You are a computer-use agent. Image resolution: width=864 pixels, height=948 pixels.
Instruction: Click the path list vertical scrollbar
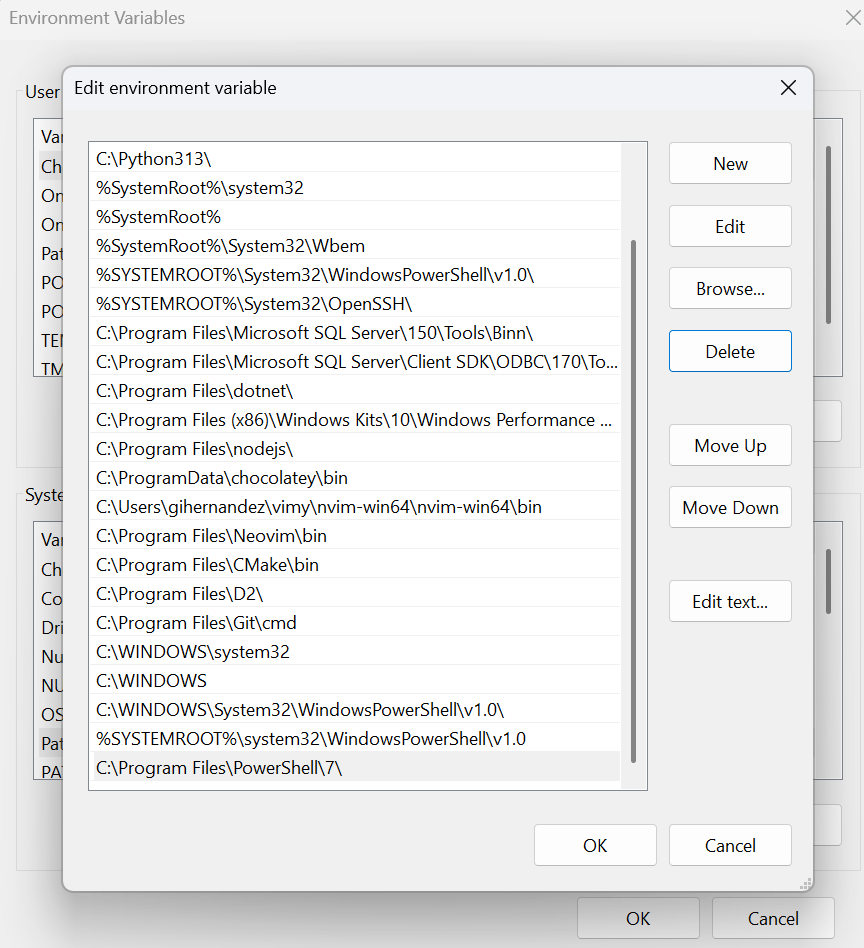tap(633, 501)
